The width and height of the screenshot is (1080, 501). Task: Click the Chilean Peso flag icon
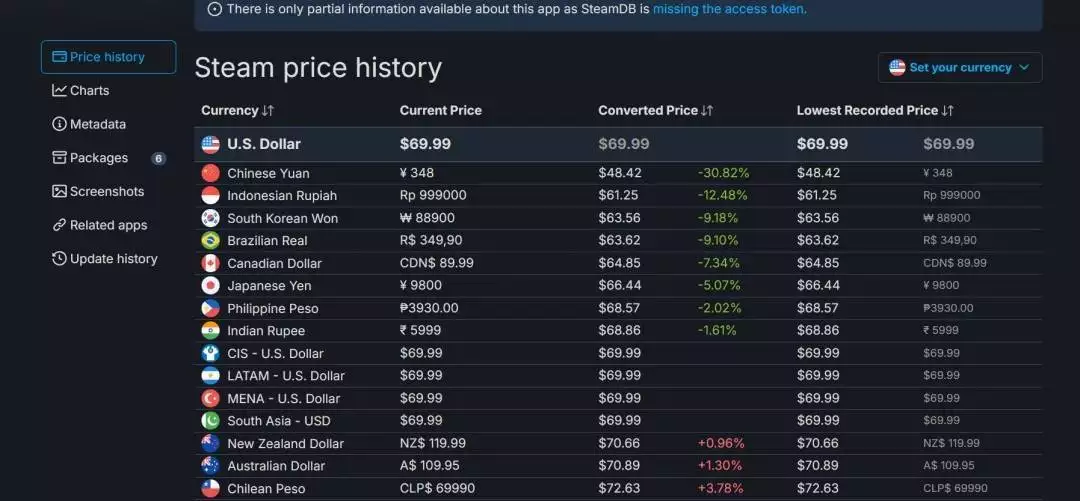pos(210,488)
